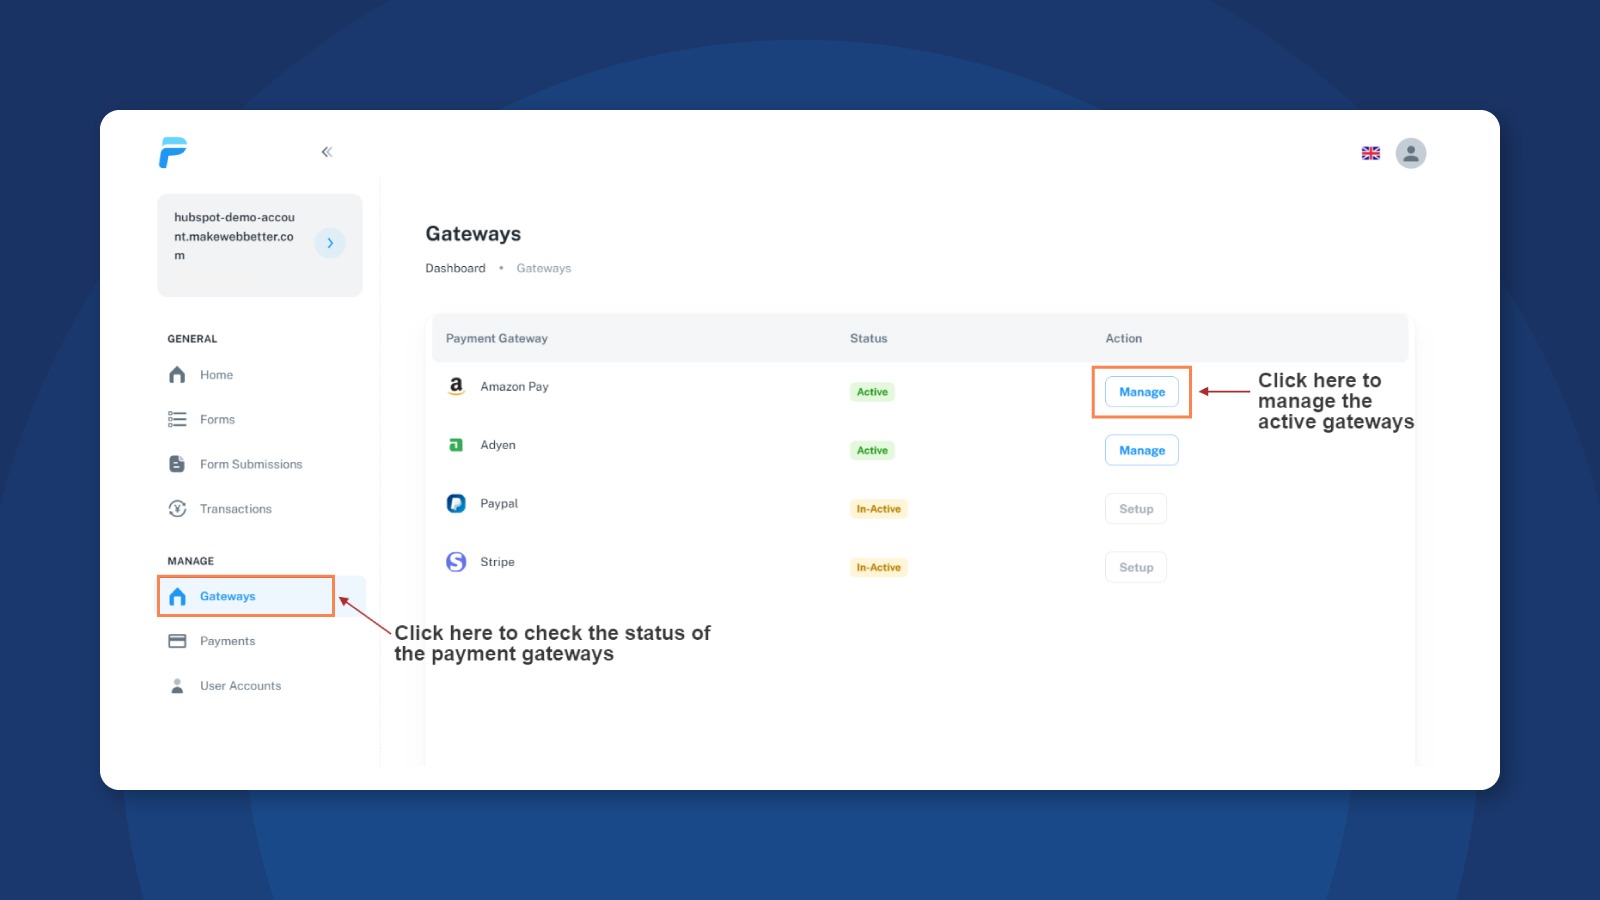The image size is (1600, 900).
Task: Click the Stripe logo icon
Action: pyautogui.click(x=456, y=562)
